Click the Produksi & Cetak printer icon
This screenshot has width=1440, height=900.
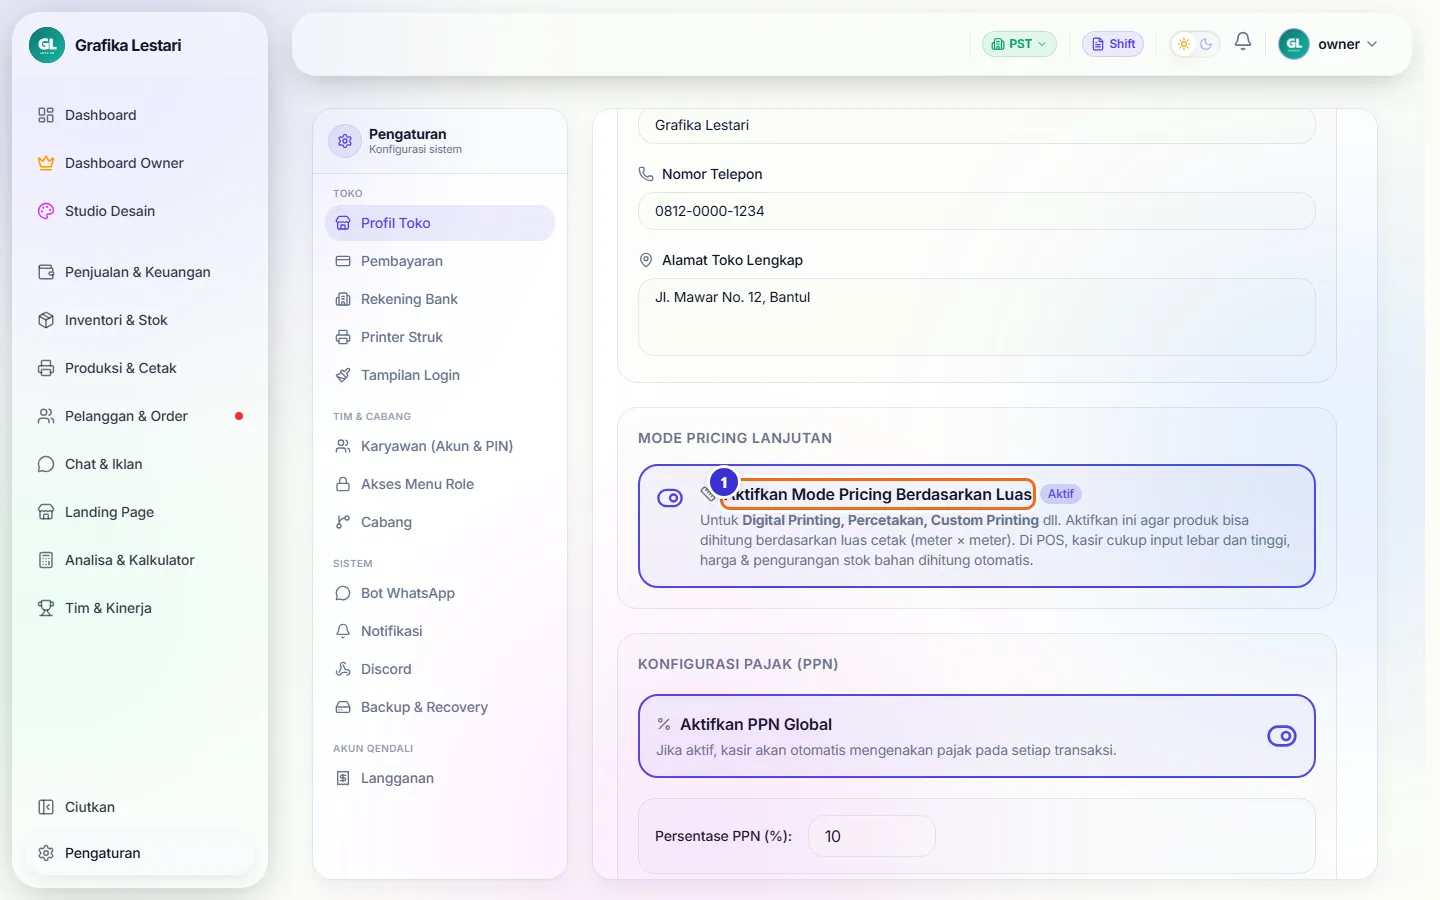click(46, 368)
